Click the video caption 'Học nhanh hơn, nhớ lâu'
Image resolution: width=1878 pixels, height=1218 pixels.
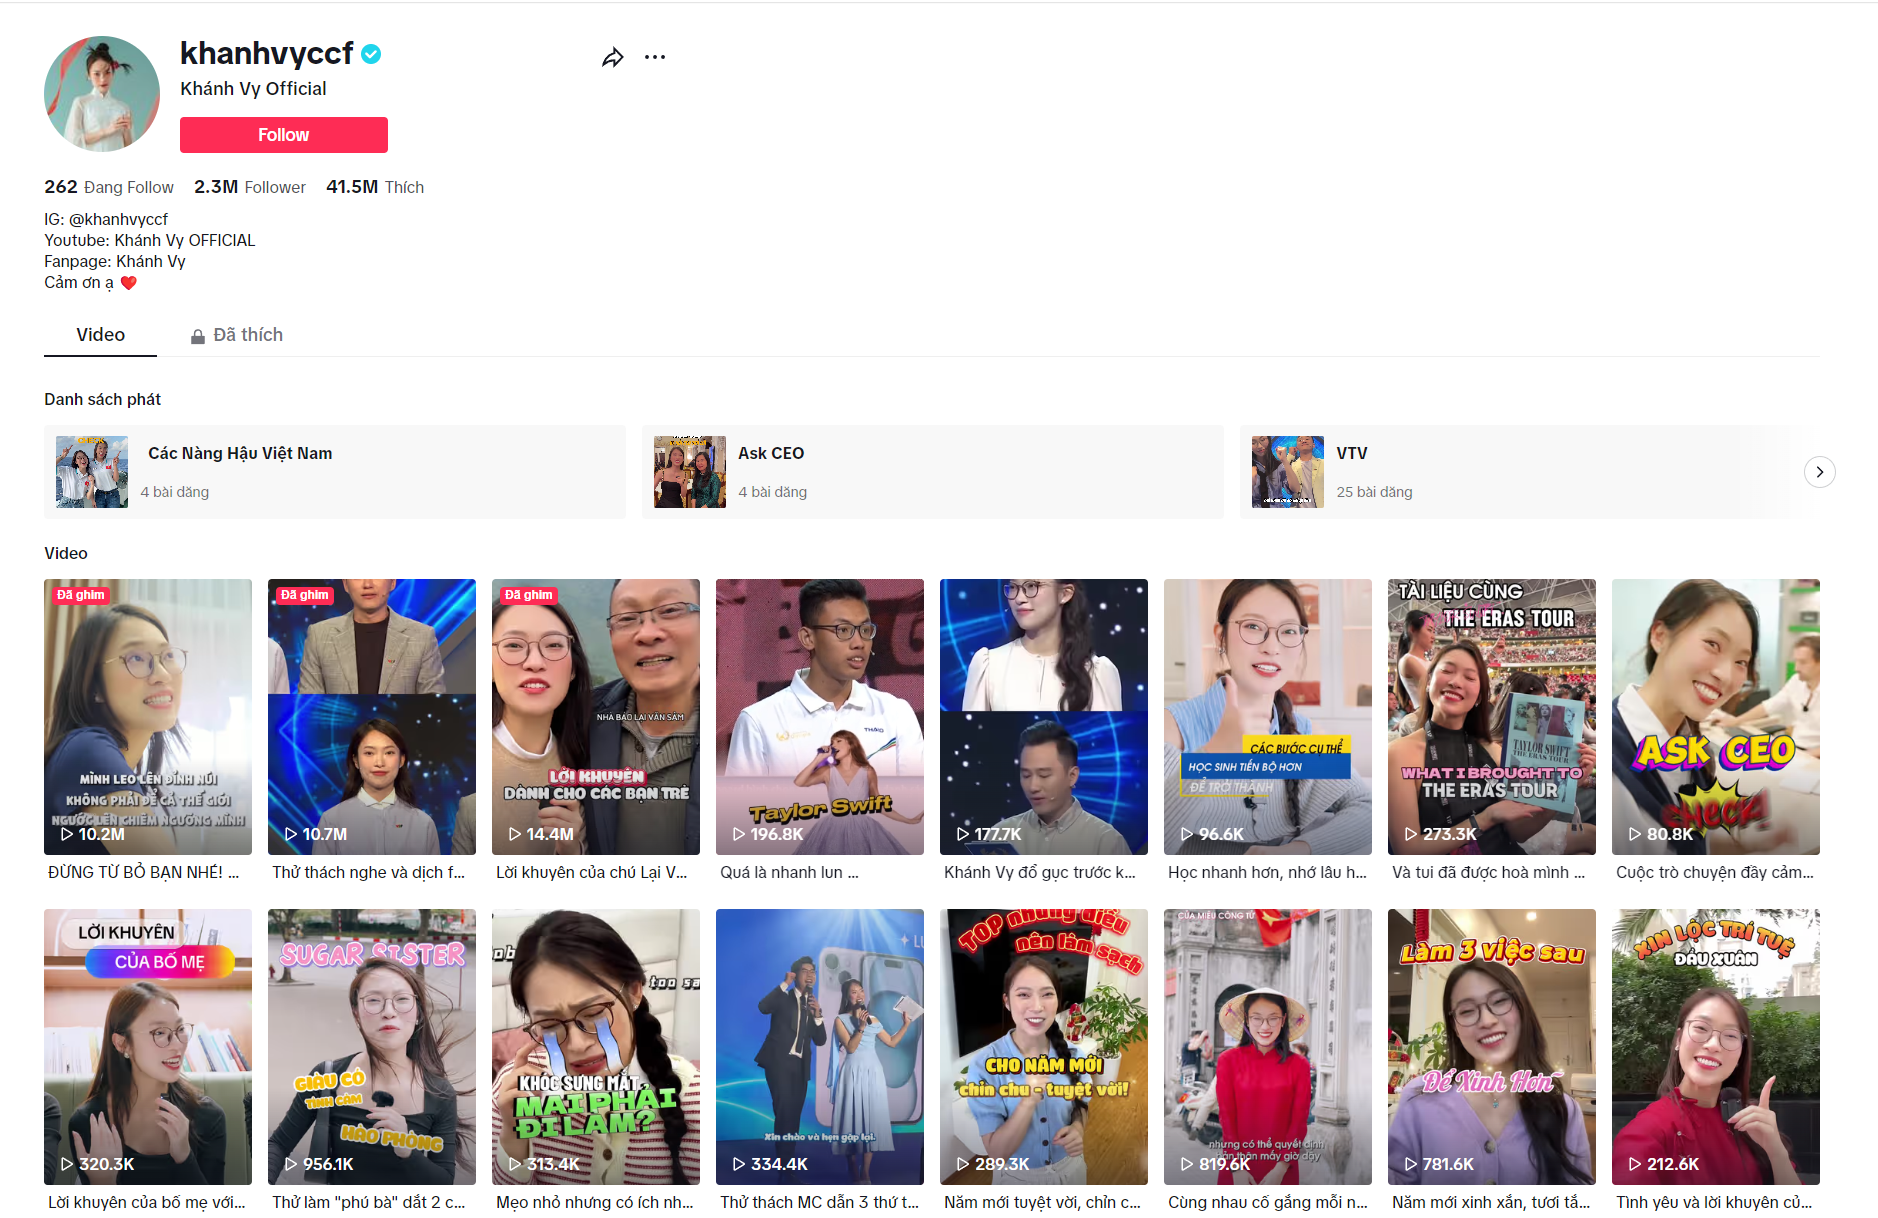[1266, 872]
